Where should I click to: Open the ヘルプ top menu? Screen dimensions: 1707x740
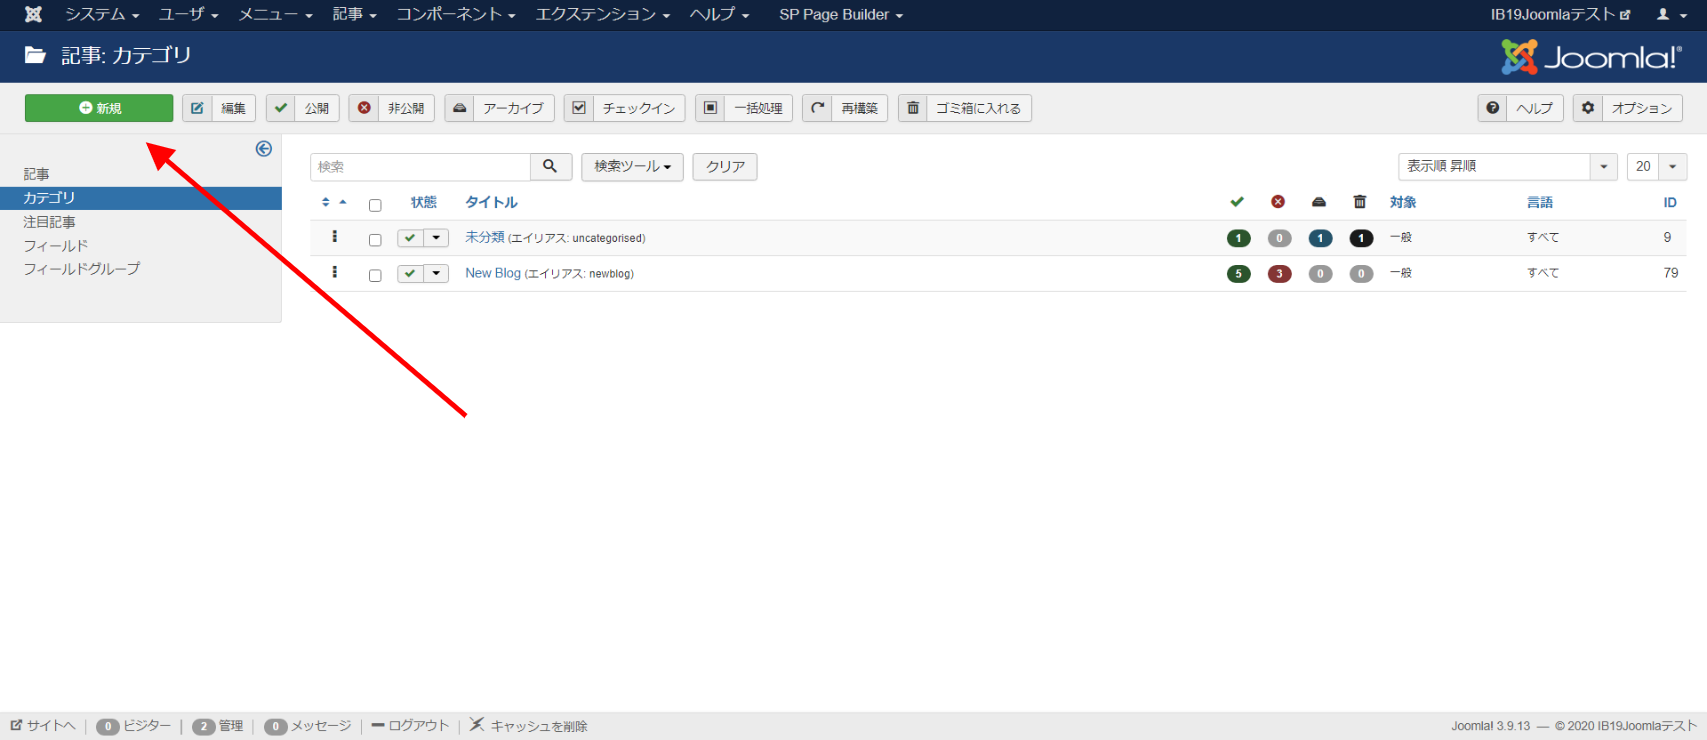click(x=719, y=14)
